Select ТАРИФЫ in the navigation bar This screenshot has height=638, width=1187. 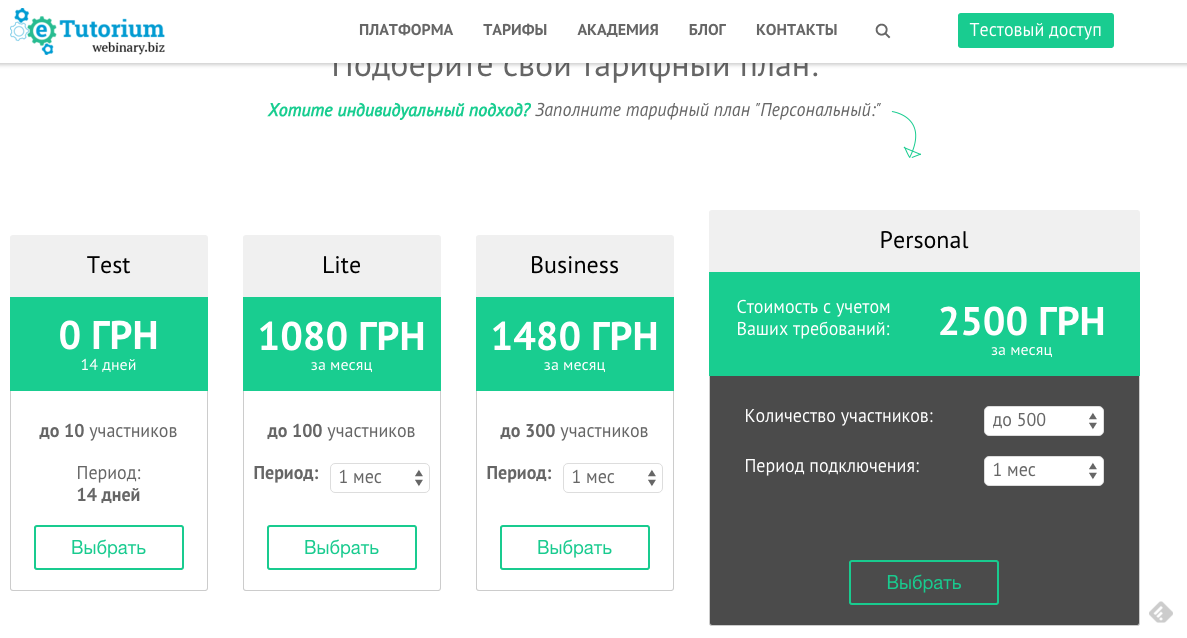pyautogui.click(x=514, y=30)
